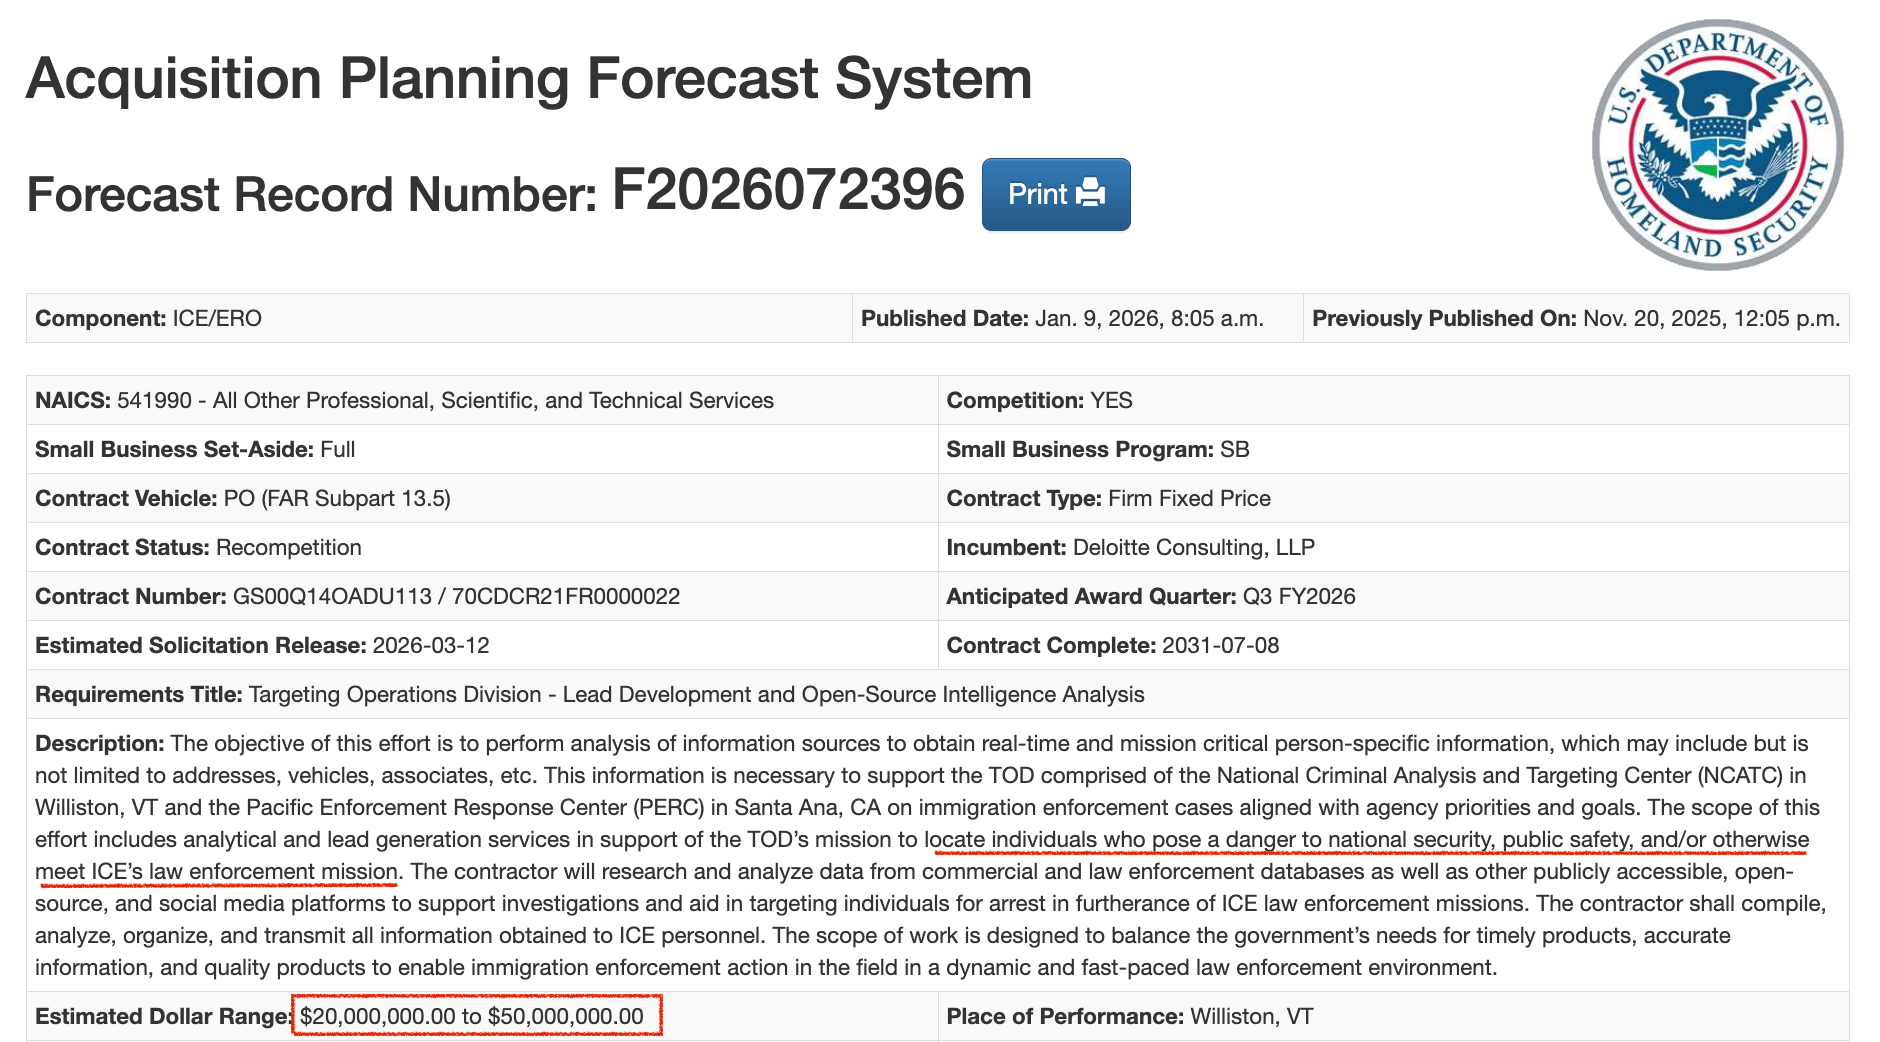Click the boxed Estimated Dollar Range amount
The height and width of the screenshot is (1042, 1880).
pyautogui.click(x=473, y=1016)
